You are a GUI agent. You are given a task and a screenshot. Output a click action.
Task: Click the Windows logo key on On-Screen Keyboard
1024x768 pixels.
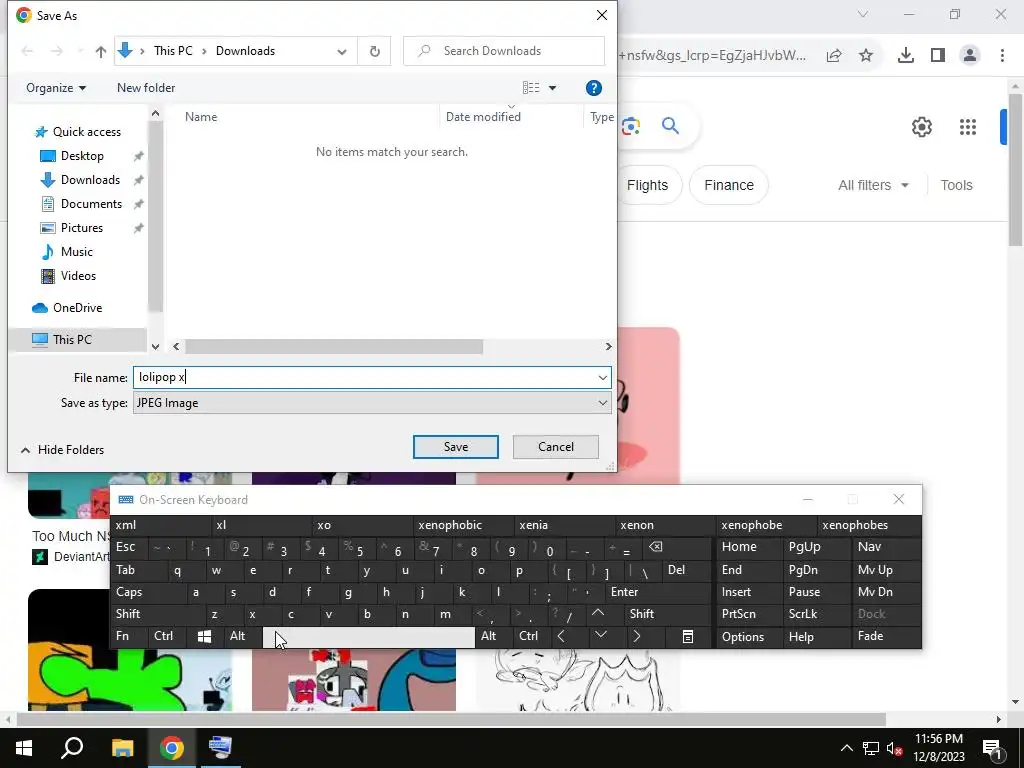point(204,636)
